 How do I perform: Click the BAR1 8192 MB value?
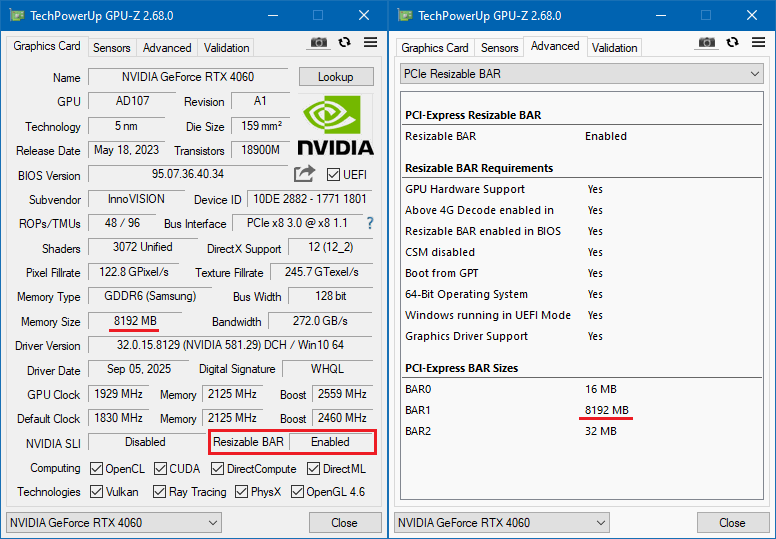pyautogui.click(x=607, y=410)
